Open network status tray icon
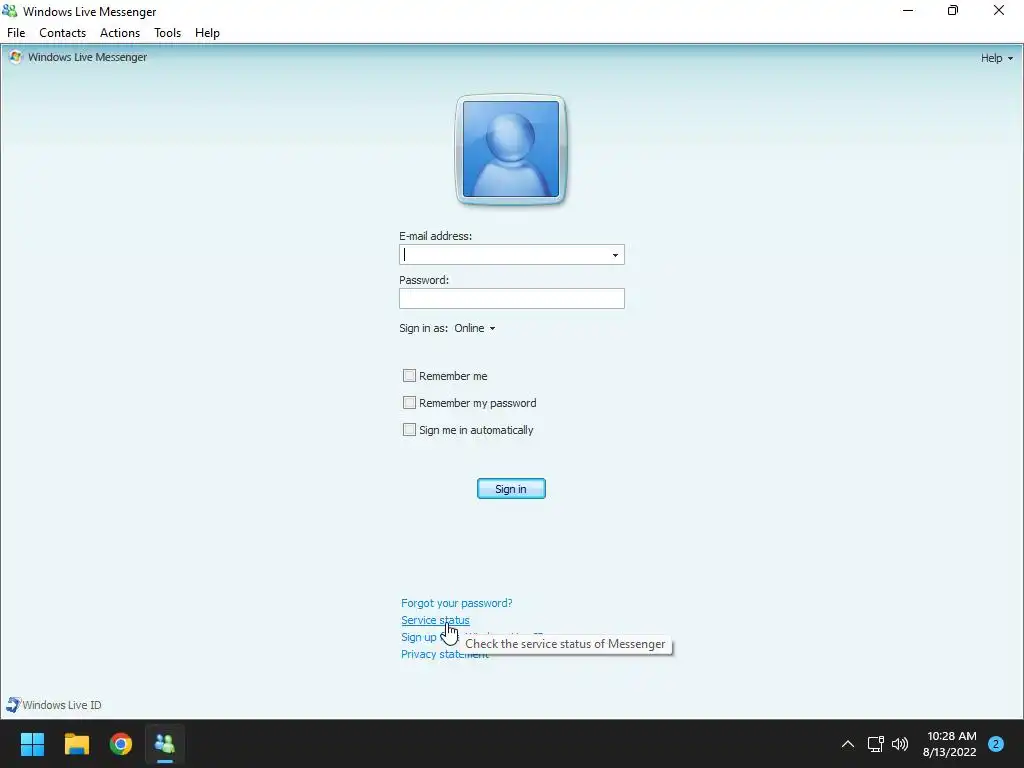The width and height of the screenshot is (1024, 768). [876, 744]
